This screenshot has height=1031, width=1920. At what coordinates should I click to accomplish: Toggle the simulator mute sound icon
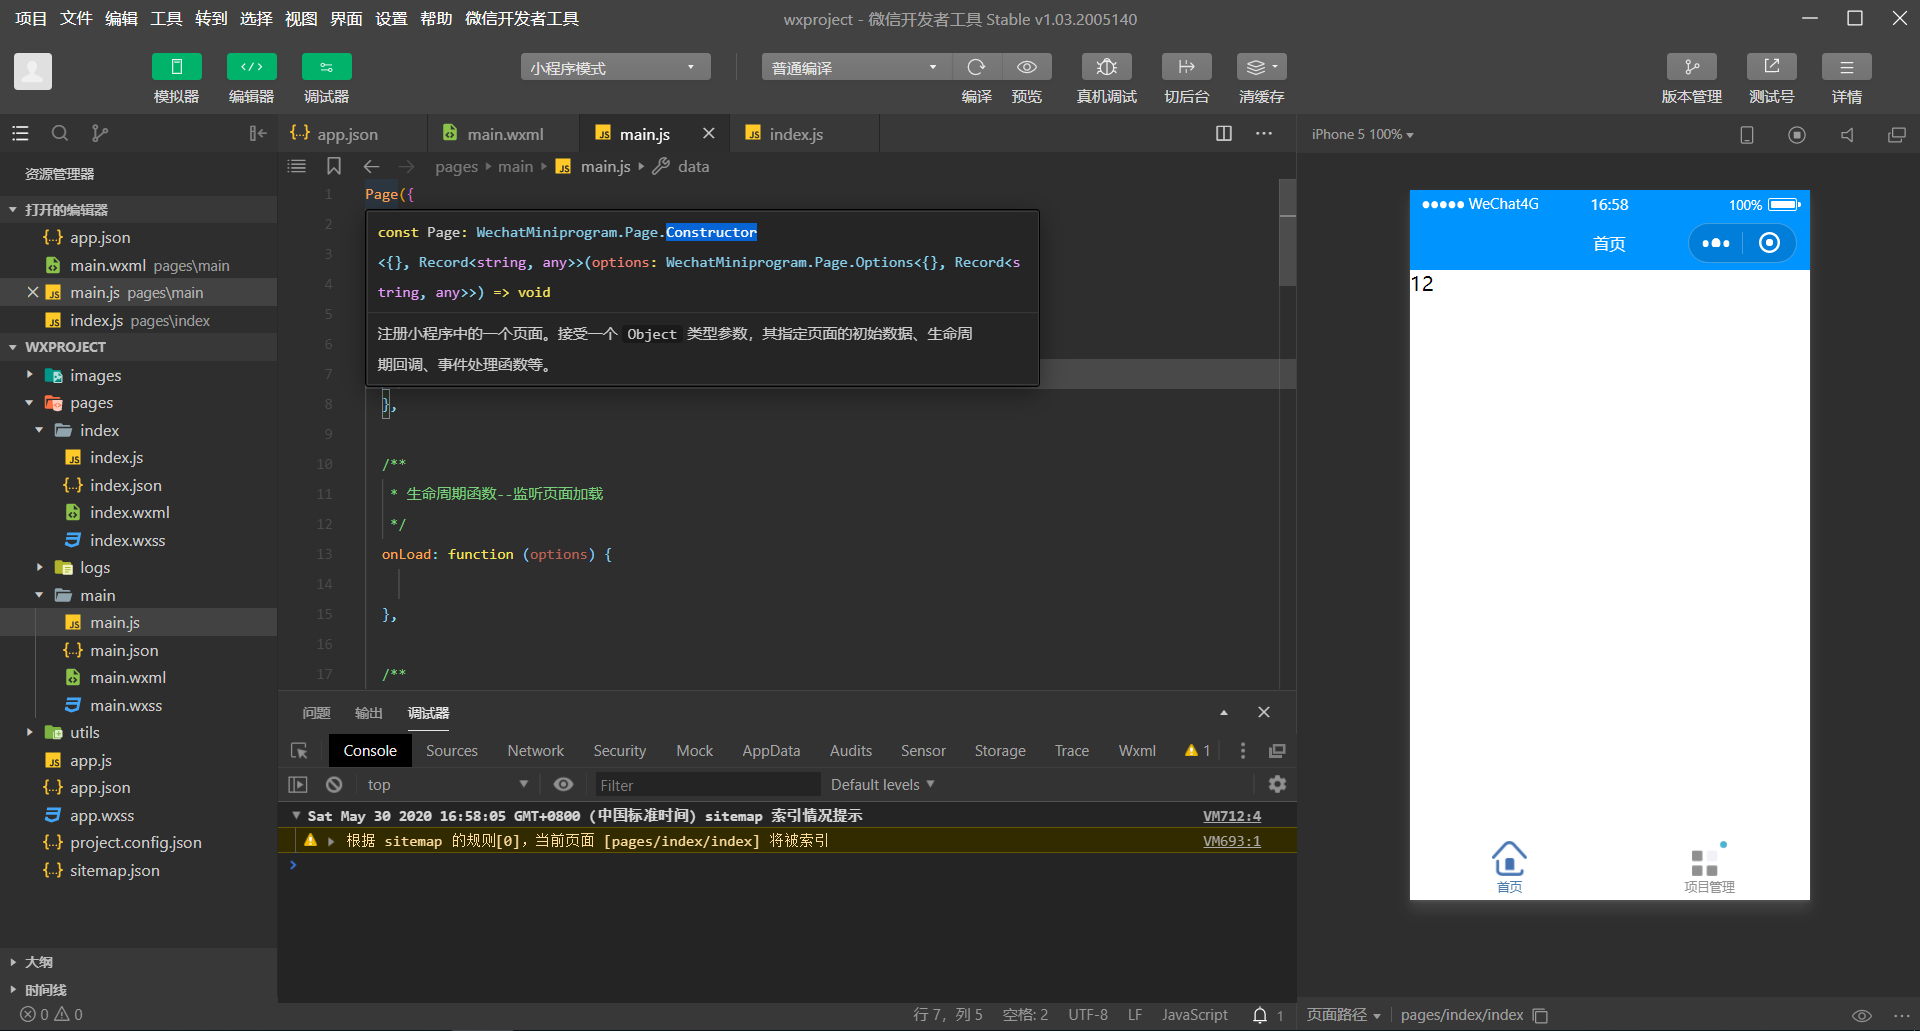click(x=1847, y=134)
